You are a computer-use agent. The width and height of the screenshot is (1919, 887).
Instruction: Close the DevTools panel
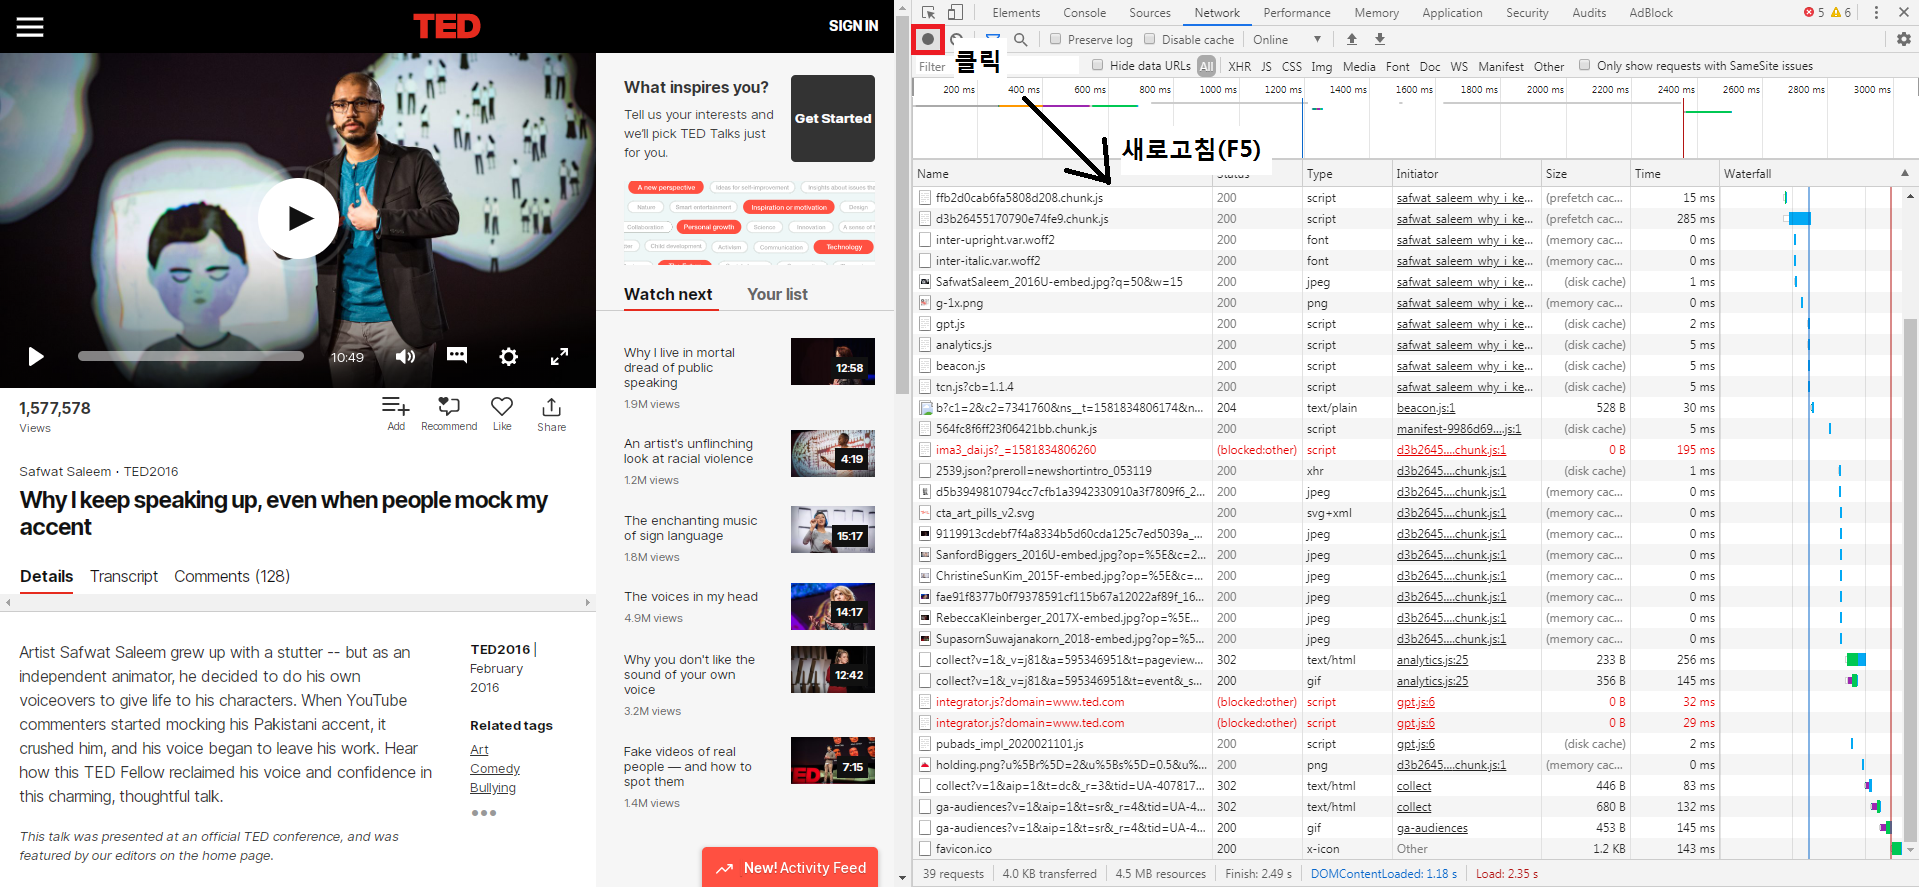[1904, 13]
